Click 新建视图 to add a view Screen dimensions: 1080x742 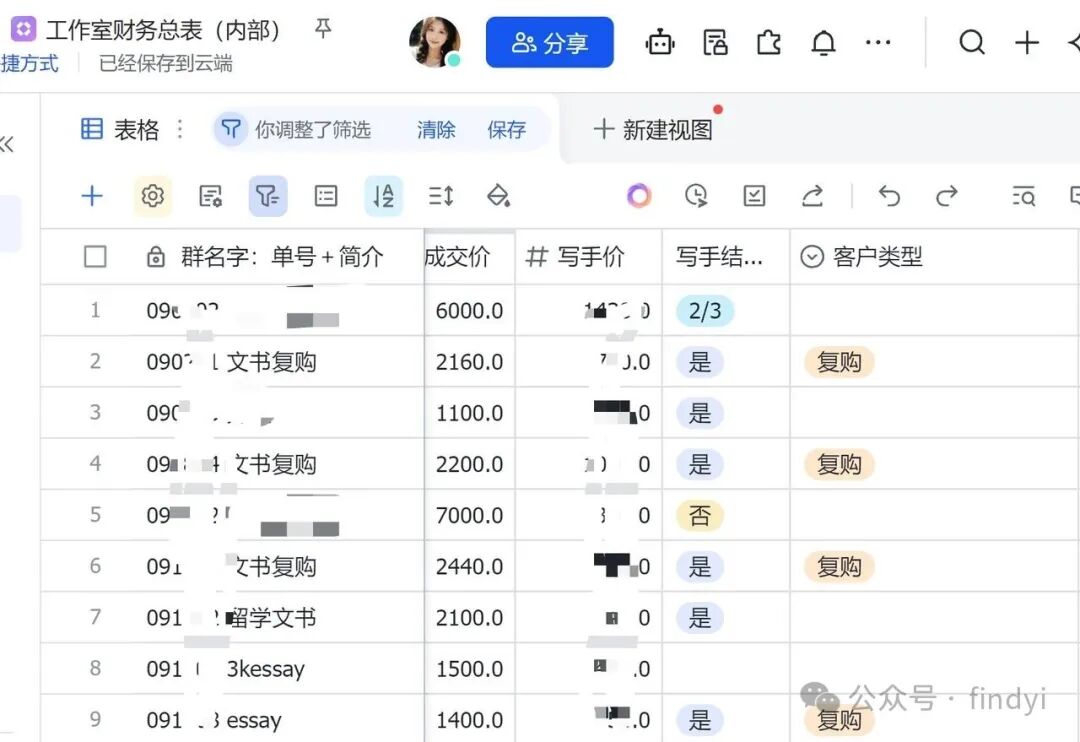tap(653, 129)
